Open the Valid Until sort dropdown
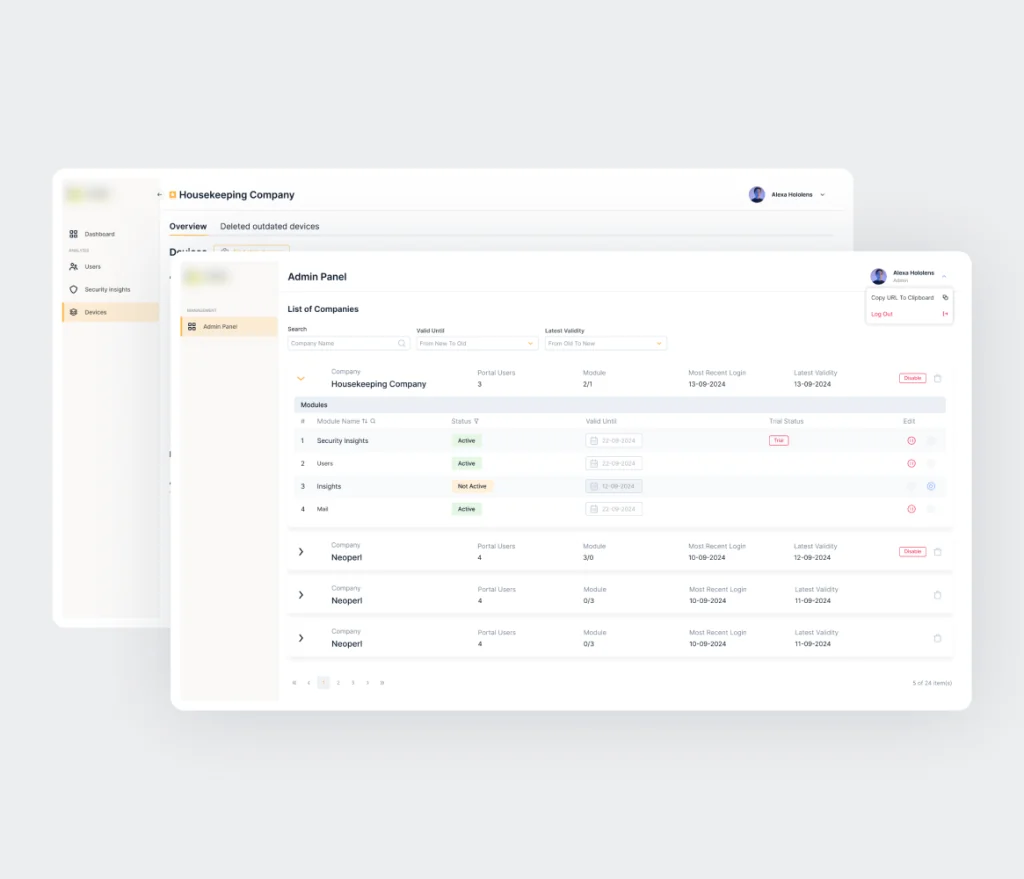The height and width of the screenshot is (879, 1024). (x=477, y=343)
